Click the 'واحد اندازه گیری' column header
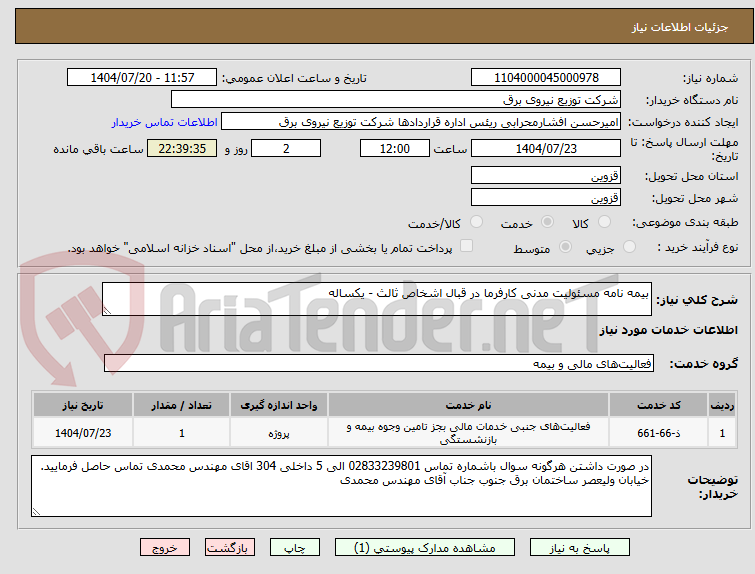Image resolution: width=755 pixels, height=574 pixels. 279,405
